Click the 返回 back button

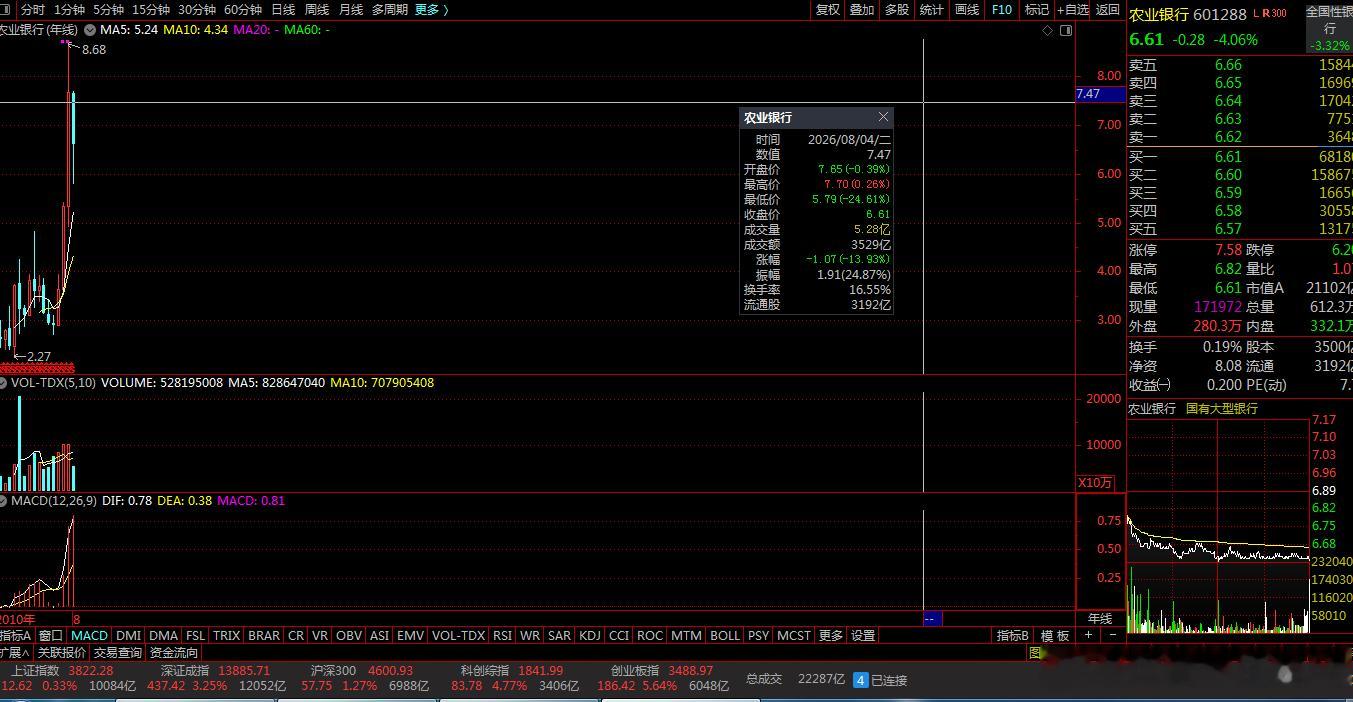coord(1108,9)
